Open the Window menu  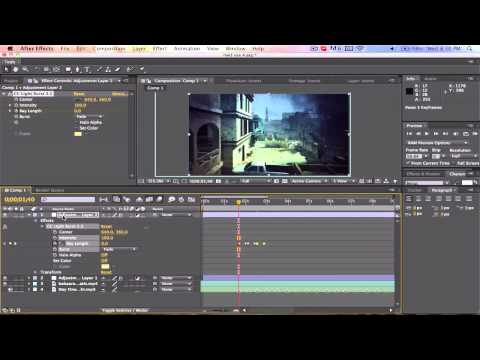pyautogui.click(x=235, y=49)
